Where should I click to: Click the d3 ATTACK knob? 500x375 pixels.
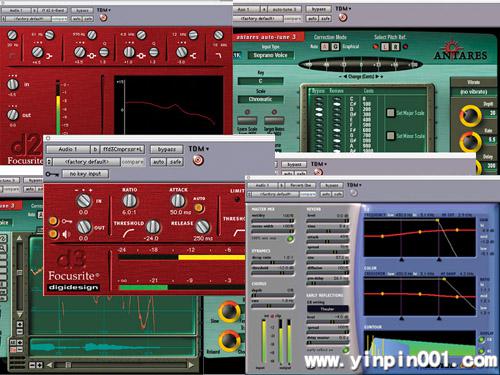click(x=178, y=201)
